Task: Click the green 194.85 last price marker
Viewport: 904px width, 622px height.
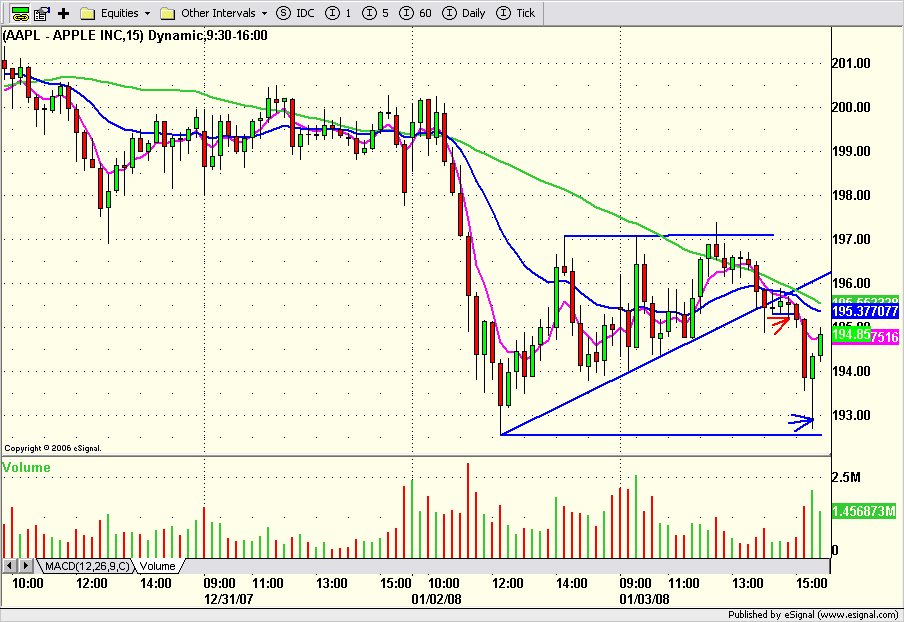Action: 851,334
